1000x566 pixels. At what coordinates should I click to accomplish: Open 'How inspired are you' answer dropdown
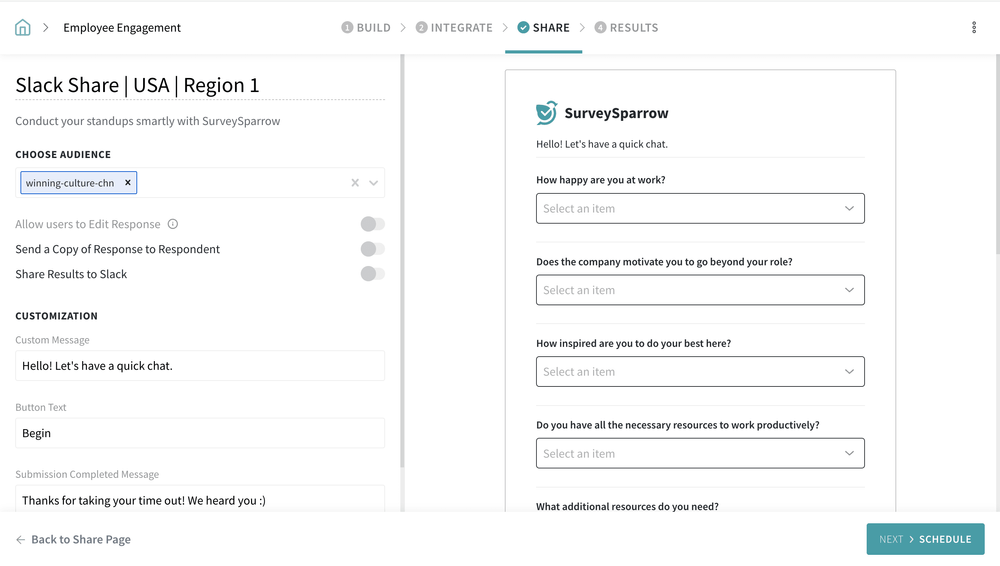700,372
